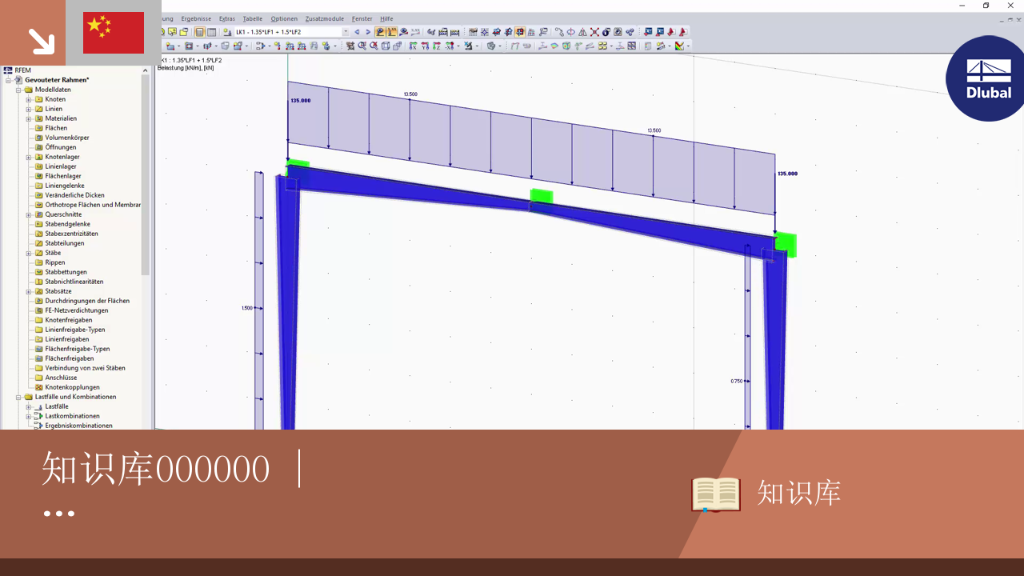1024x576 pixels.
Task: Expand the Lastfälle tree node
Action: tap(29, 406)
